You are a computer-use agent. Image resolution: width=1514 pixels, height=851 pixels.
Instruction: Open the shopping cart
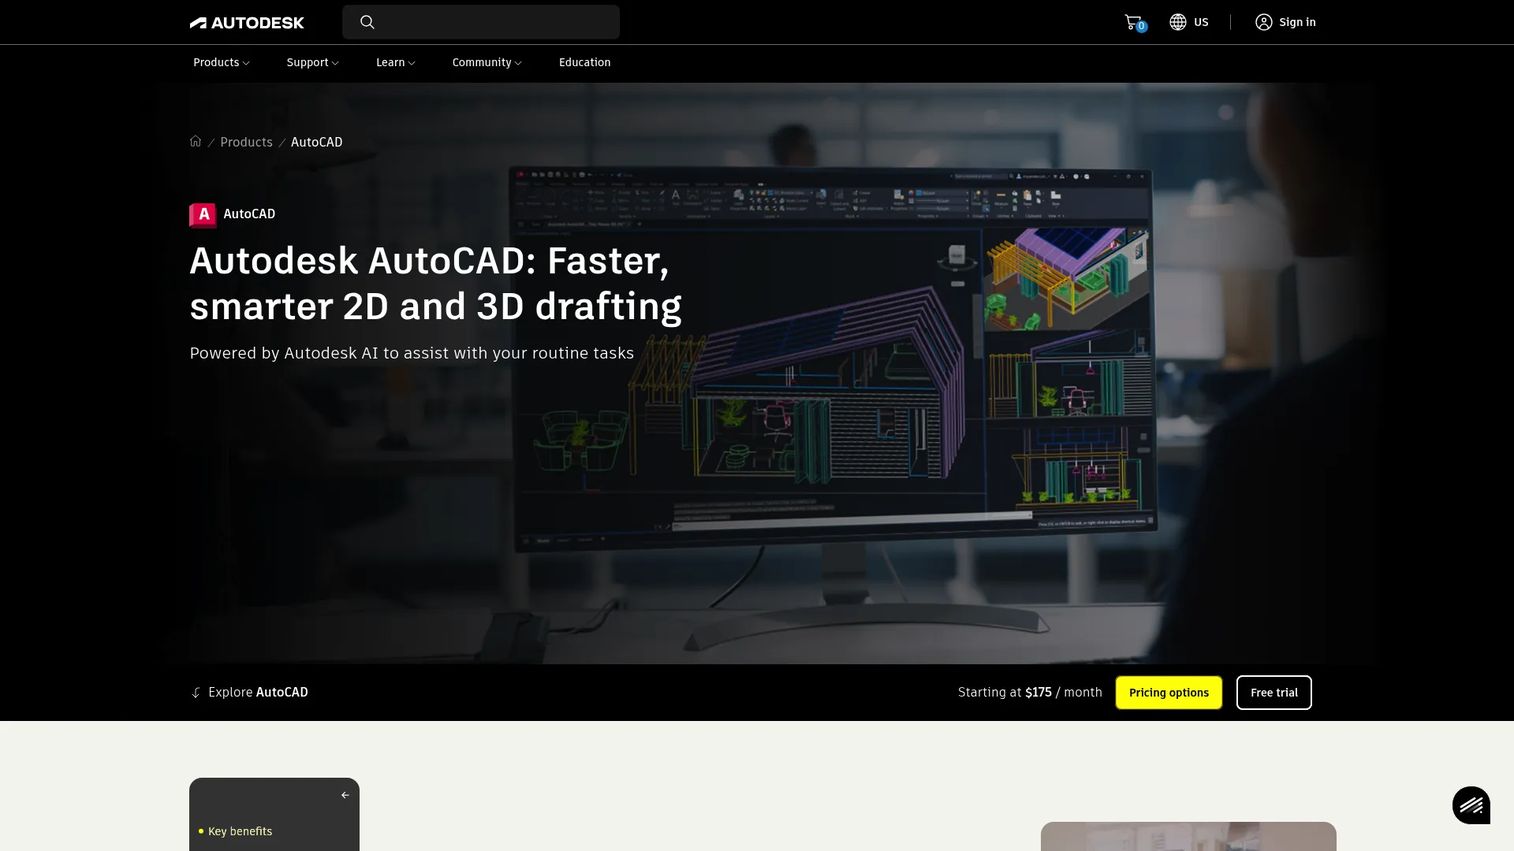tap(1134, 22)
